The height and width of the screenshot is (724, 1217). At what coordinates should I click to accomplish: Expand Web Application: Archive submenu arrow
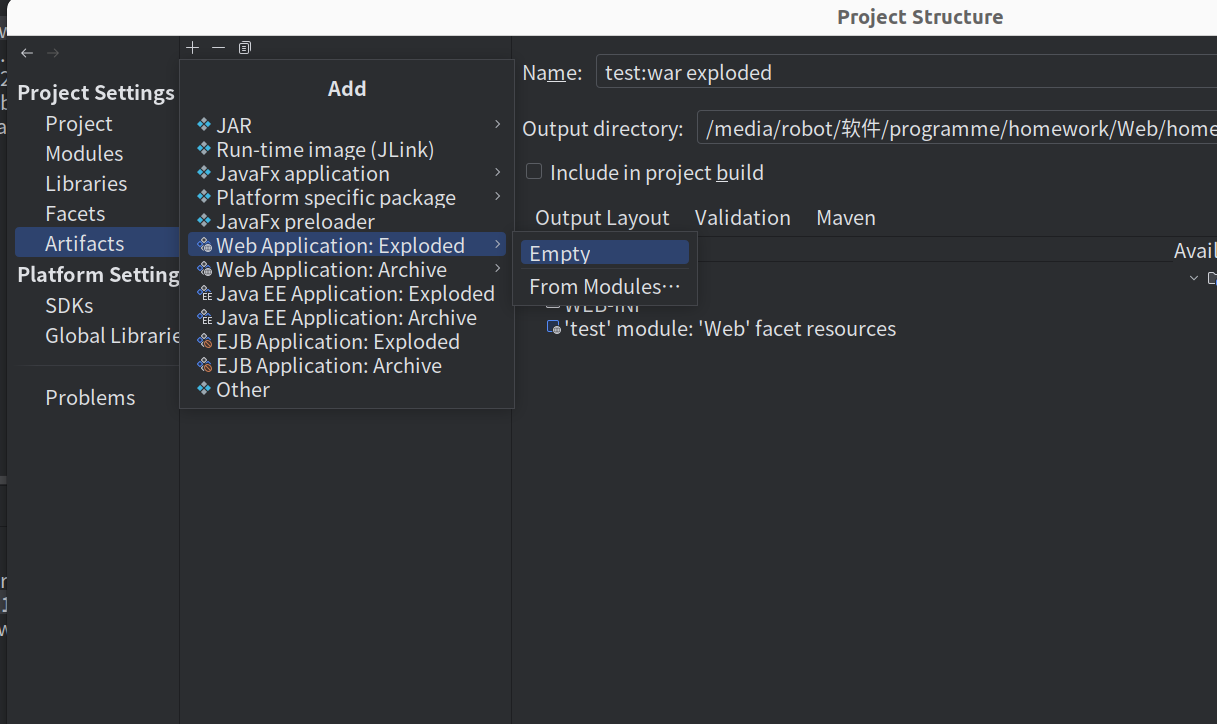497,269
